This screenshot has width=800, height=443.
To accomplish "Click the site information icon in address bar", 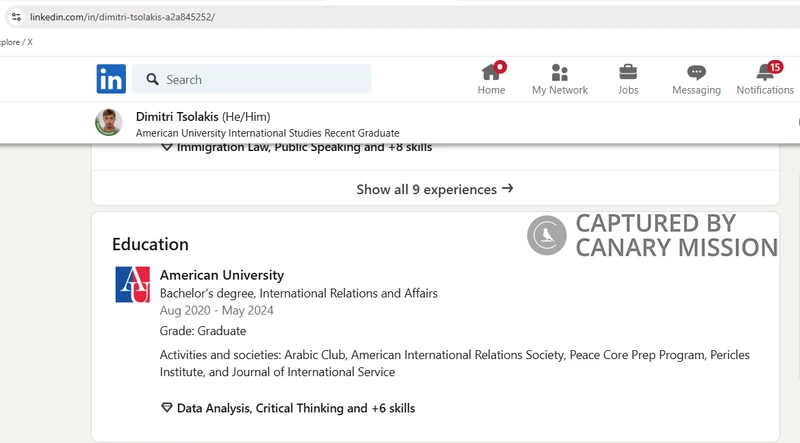I will coord(16,17).
